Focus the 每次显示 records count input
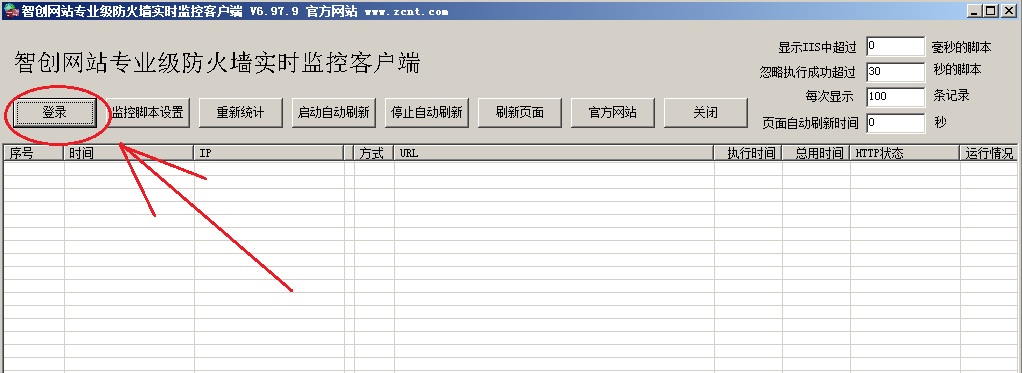The height and width of the screenshot is (373, 1022). [896, 97]
